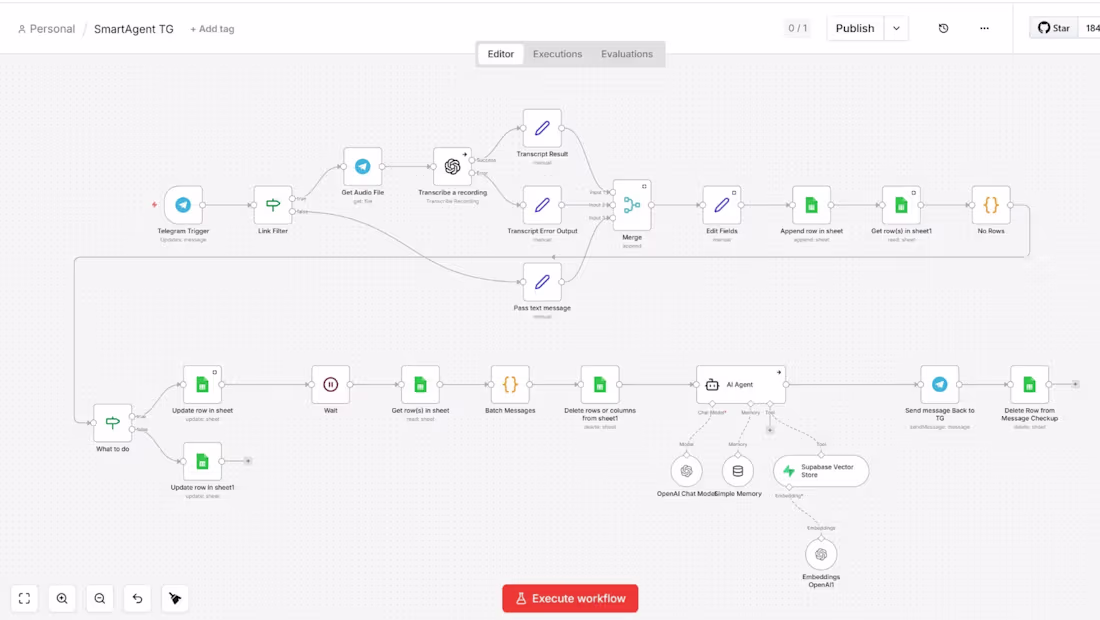1100x620 pixels.
Task: Select Send message Back to TG node
Action: [940, 384]
